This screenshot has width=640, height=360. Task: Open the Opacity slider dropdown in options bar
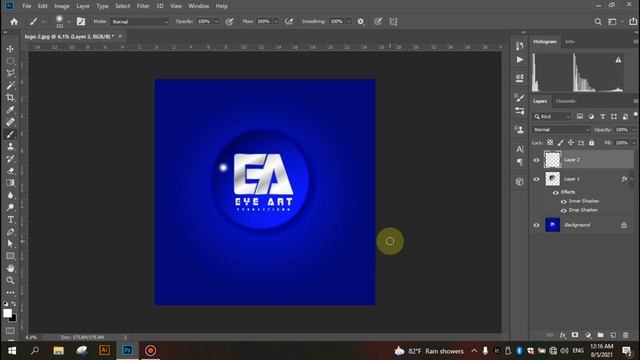click(x=216, y=22)
